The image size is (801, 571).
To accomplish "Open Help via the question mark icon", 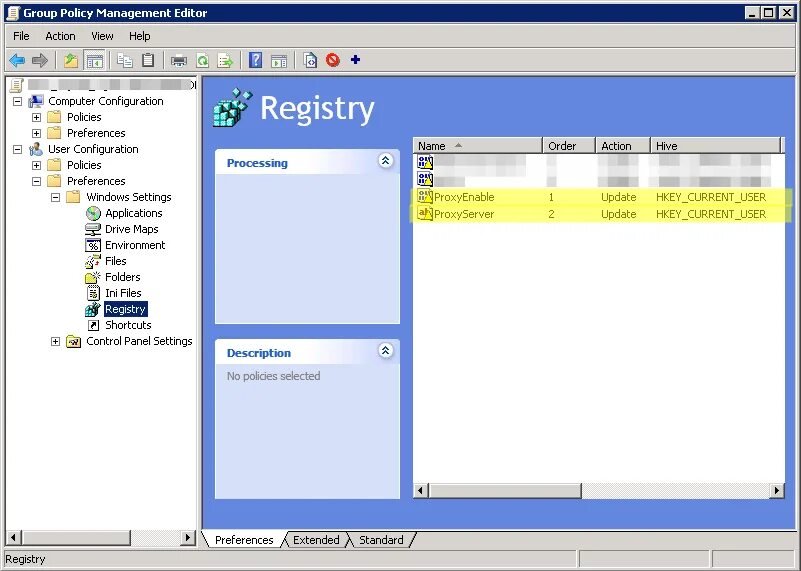I will [255, 60].
